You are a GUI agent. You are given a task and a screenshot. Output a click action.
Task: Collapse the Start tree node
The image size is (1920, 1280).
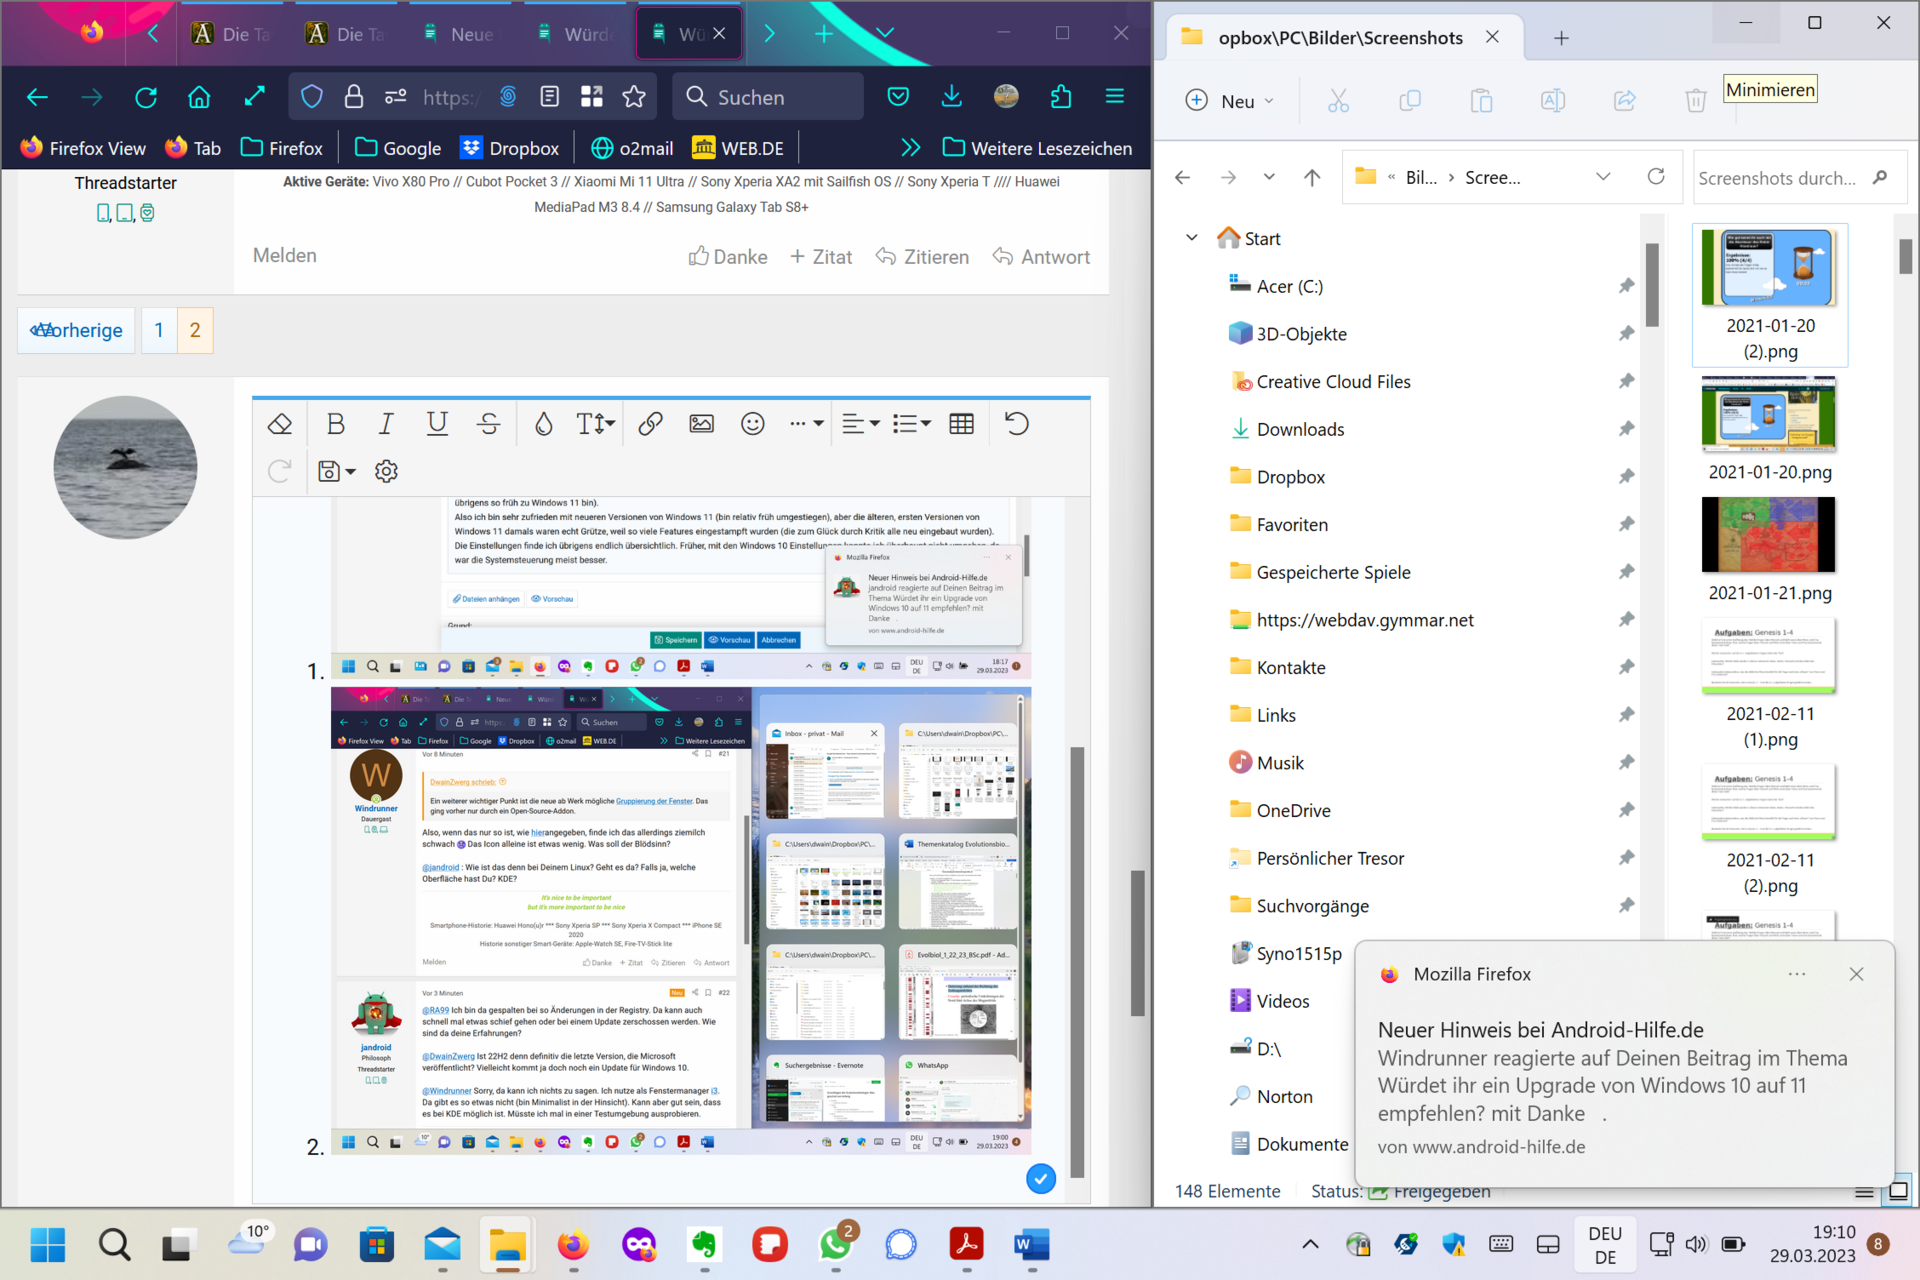(x=1191, y=238)
